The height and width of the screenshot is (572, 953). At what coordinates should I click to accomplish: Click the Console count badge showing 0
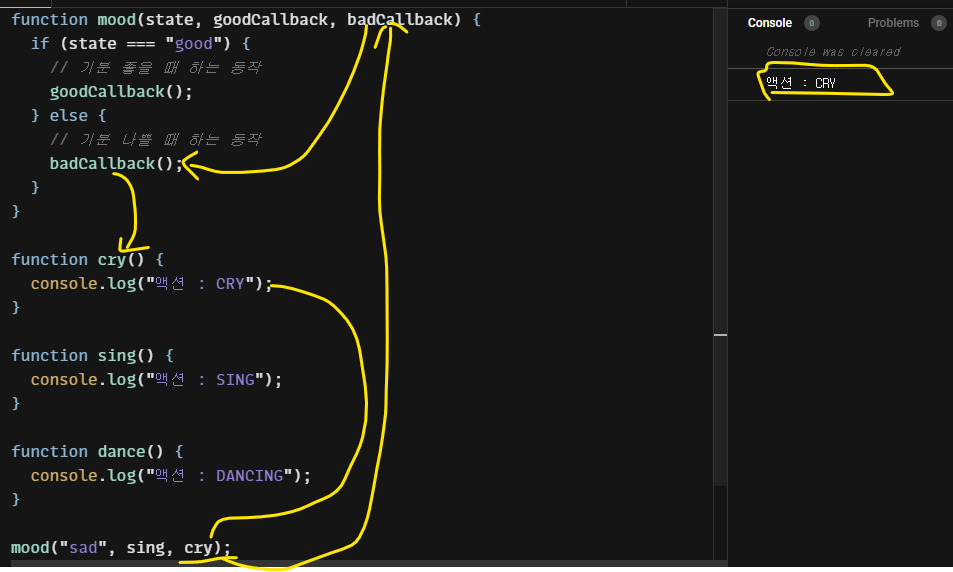[x=811, y=23]
